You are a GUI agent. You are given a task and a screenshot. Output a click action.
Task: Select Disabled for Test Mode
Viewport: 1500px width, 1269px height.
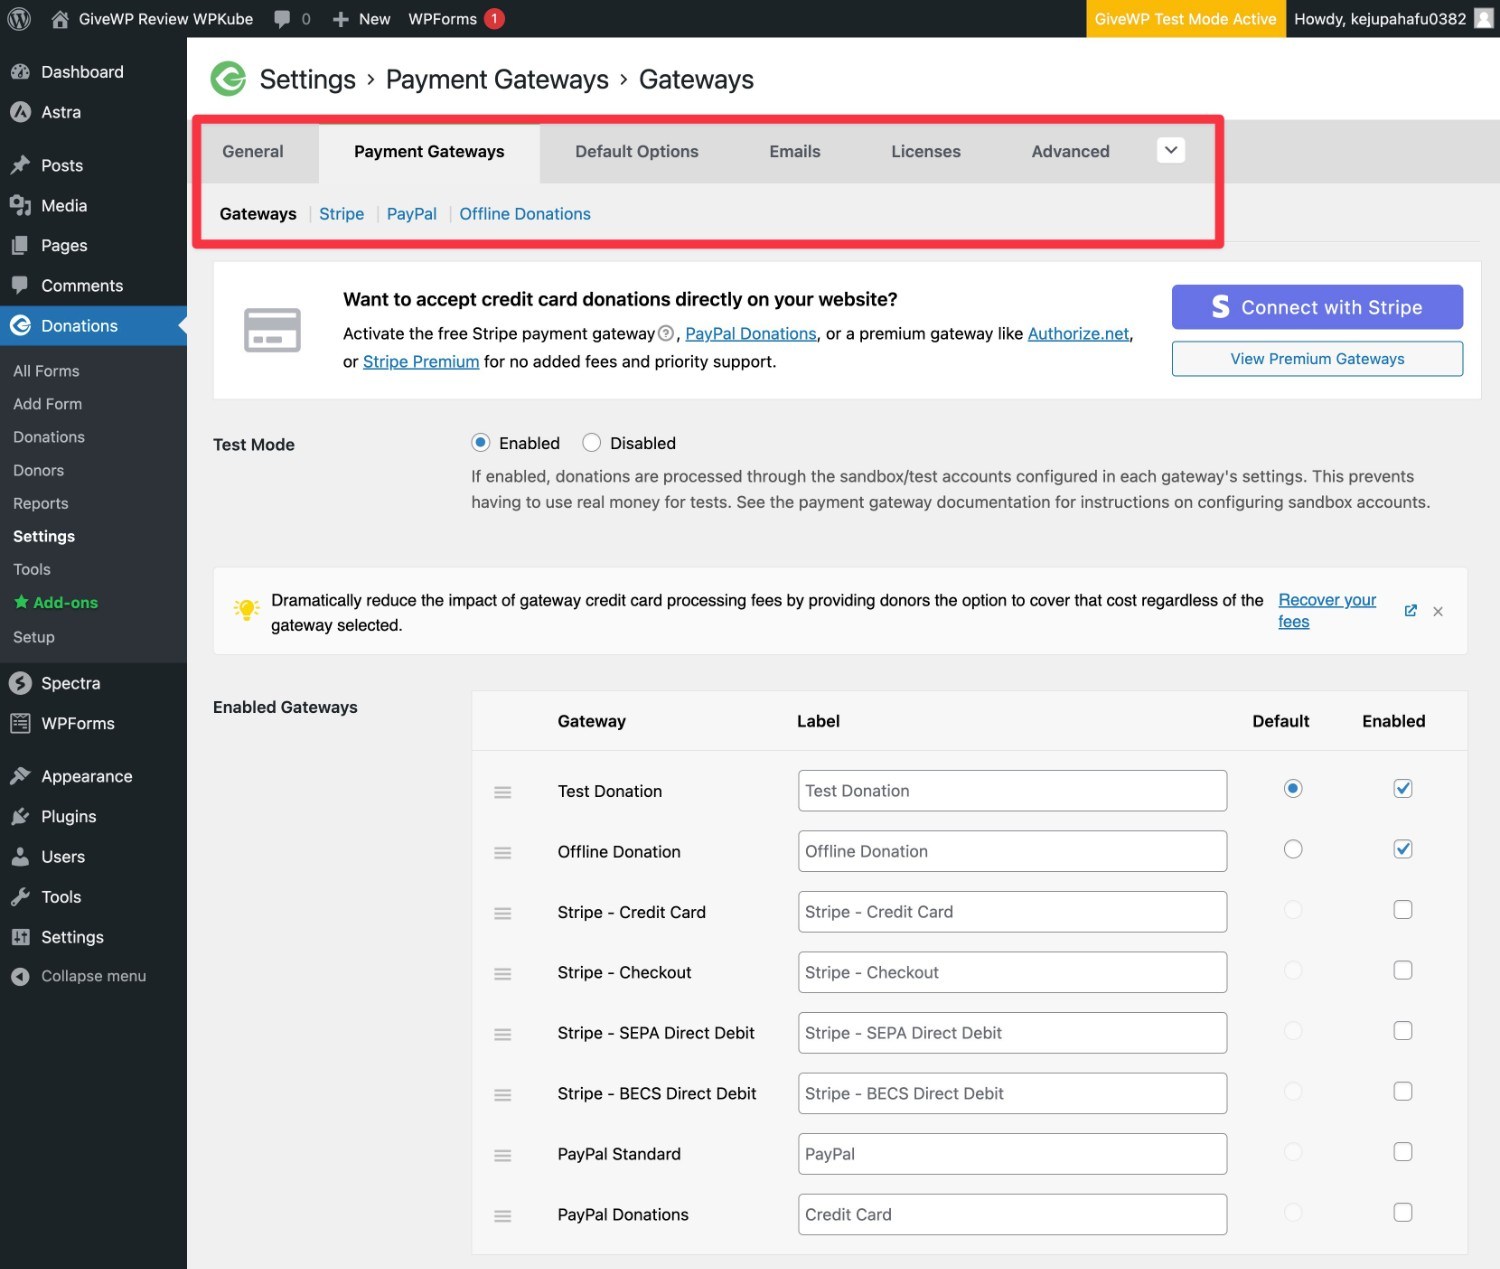(x=592, y=443)
